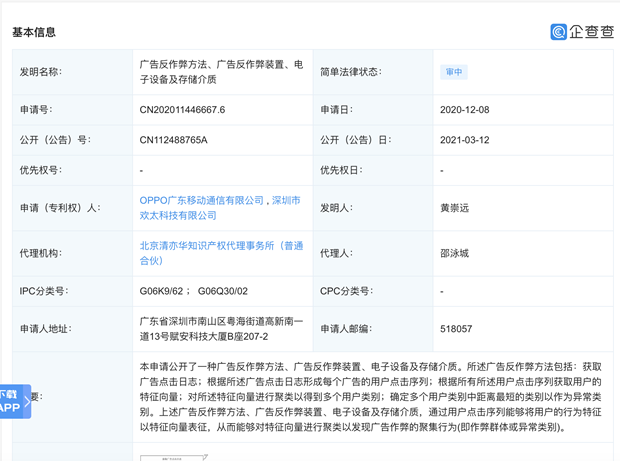Open OPPO广东移动通信有限公司 applicant link
This screenshot has width=620, height=461.
(202, 200)
